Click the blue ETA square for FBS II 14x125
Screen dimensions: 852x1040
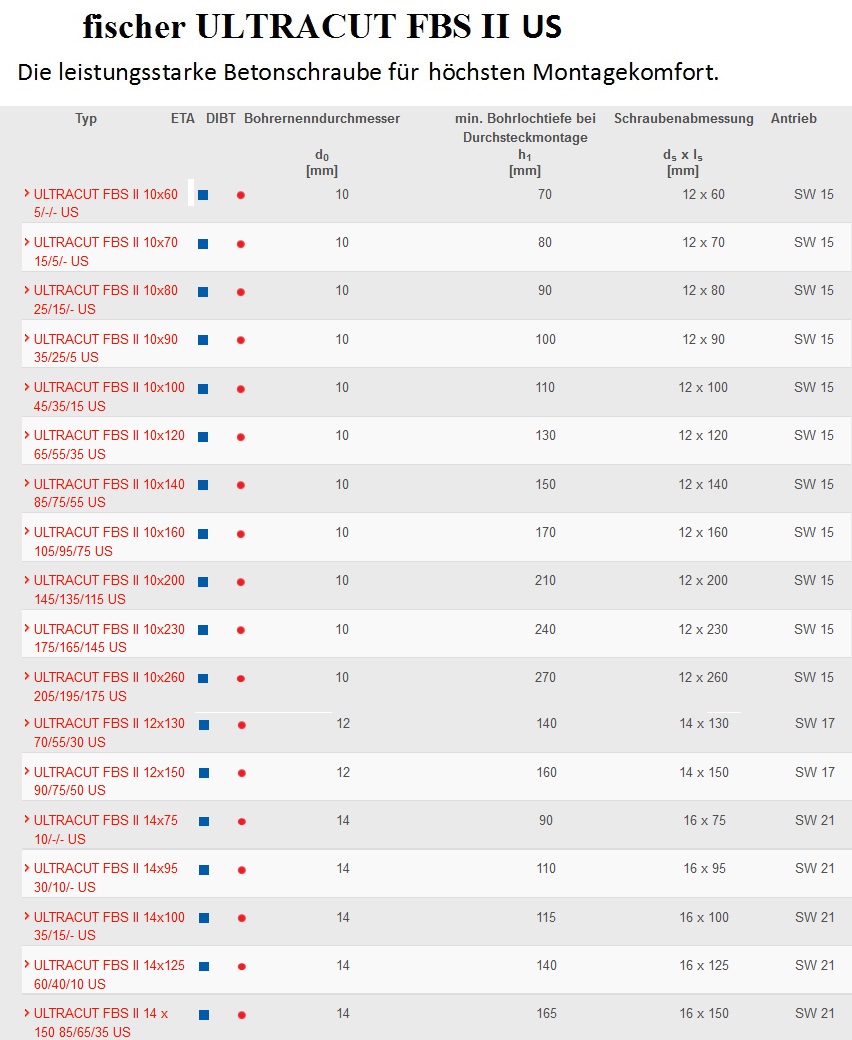pyautogui.click(x=204, y=966)
